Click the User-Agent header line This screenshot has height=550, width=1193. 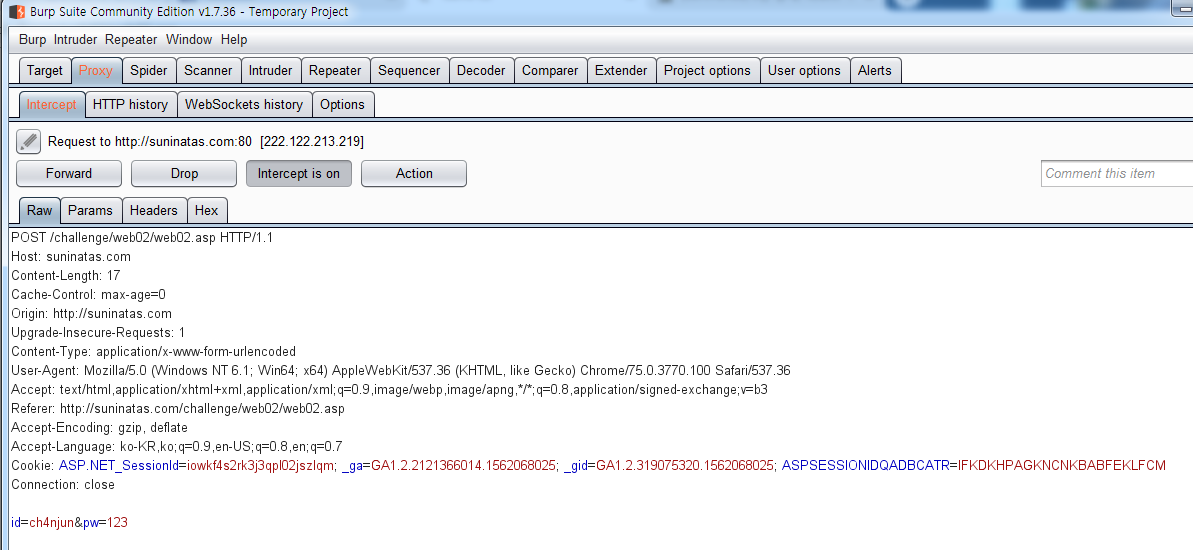coord(401,370)
